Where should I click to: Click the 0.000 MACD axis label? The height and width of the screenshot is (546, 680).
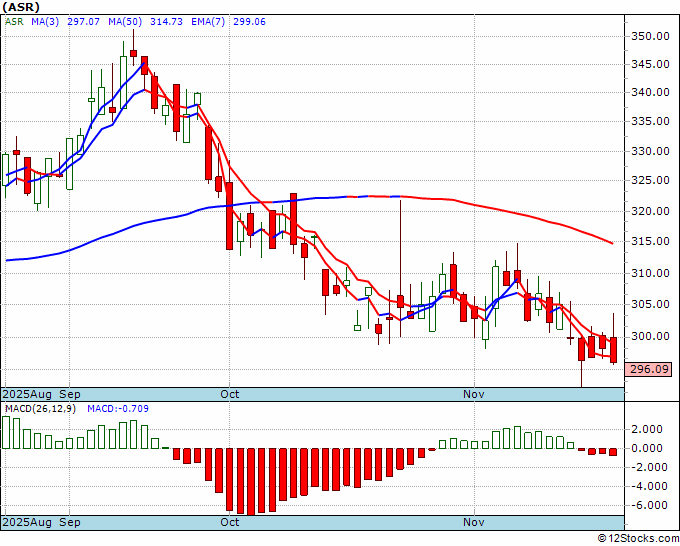[x=647, y=448]
